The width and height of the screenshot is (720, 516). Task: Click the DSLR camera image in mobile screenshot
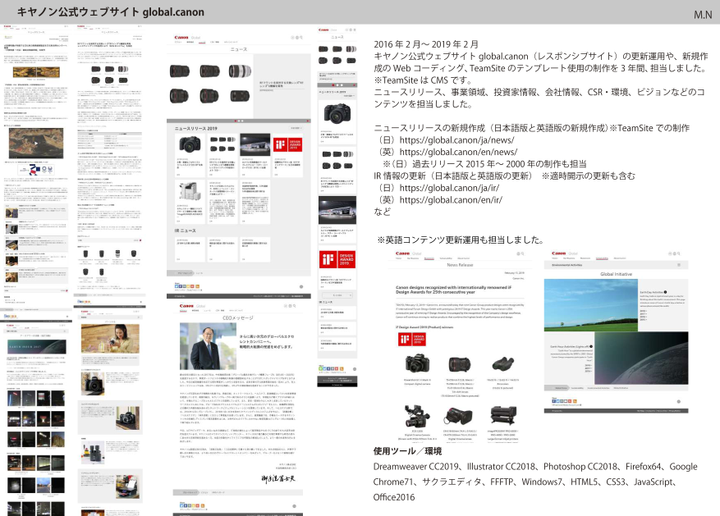(x=337, y=114)
